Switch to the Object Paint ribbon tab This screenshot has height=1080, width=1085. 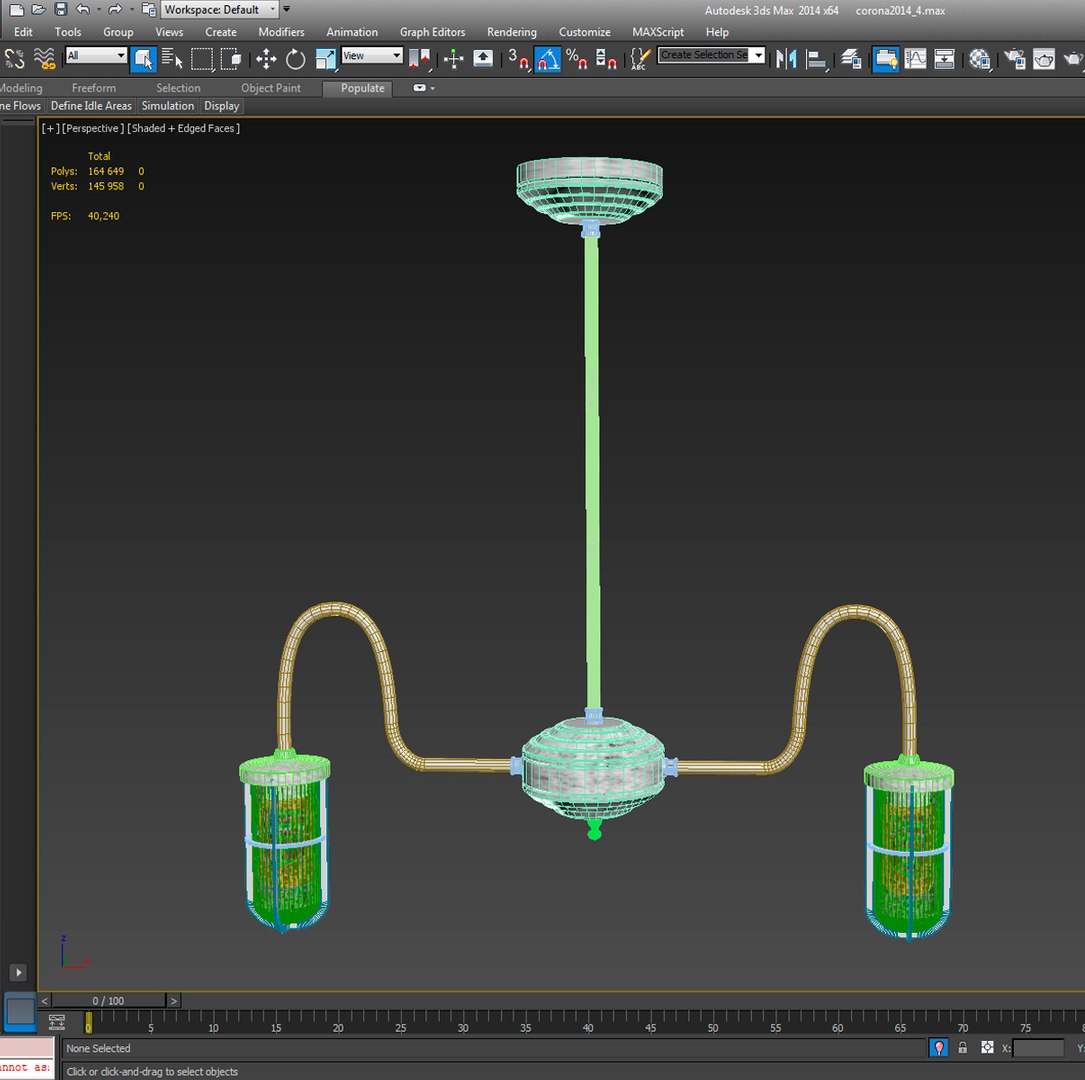click(x=271, y=88)
